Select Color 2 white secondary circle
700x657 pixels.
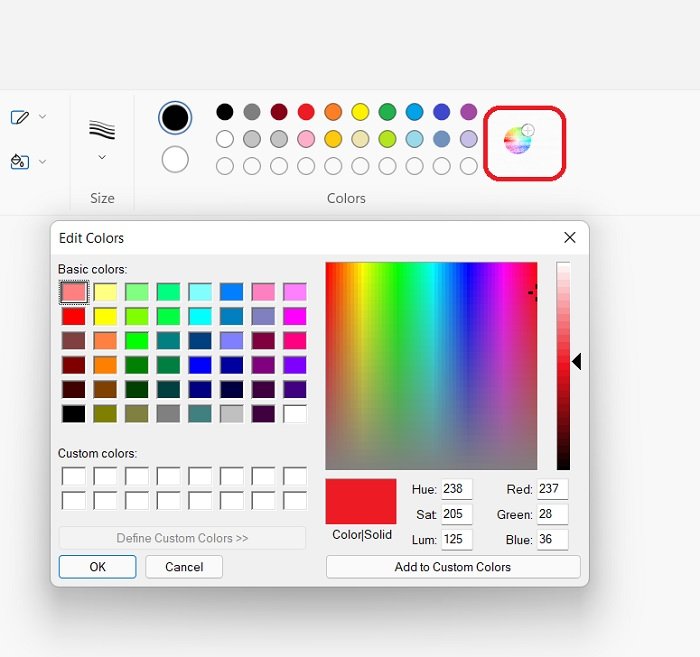point(175,159)
